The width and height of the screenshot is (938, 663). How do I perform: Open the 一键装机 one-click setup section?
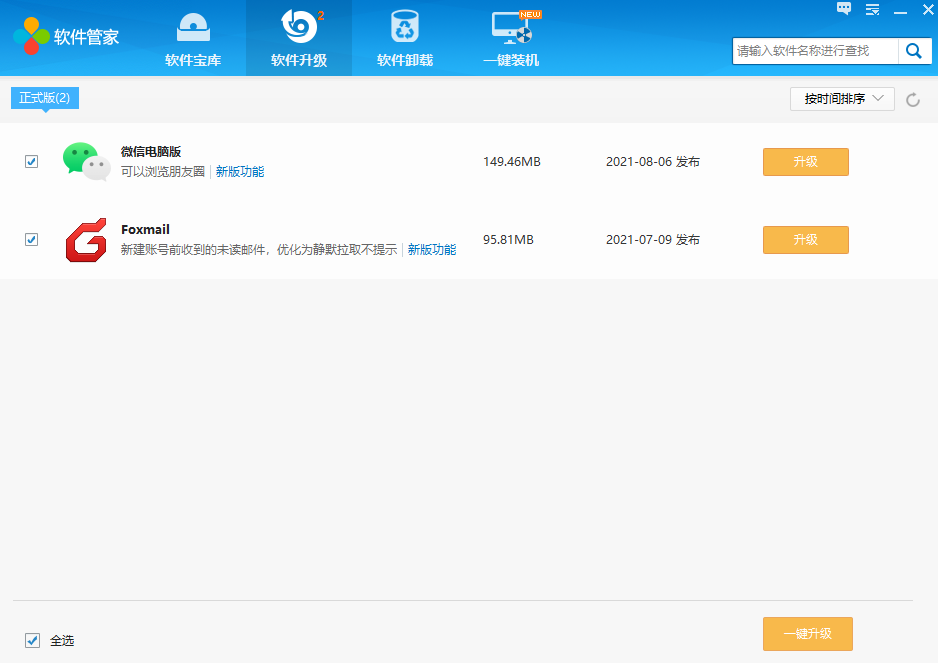click(x=511, y=39)
